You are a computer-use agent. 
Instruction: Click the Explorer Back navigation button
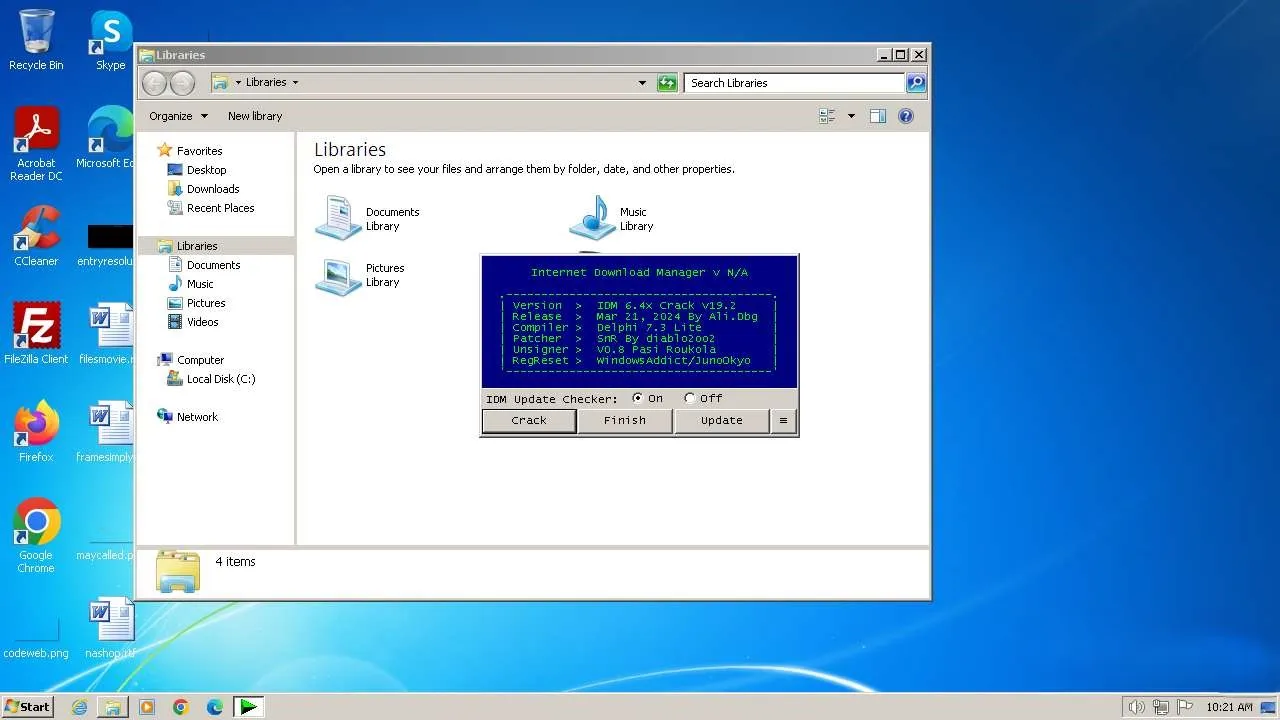click(x=155, y=83)
